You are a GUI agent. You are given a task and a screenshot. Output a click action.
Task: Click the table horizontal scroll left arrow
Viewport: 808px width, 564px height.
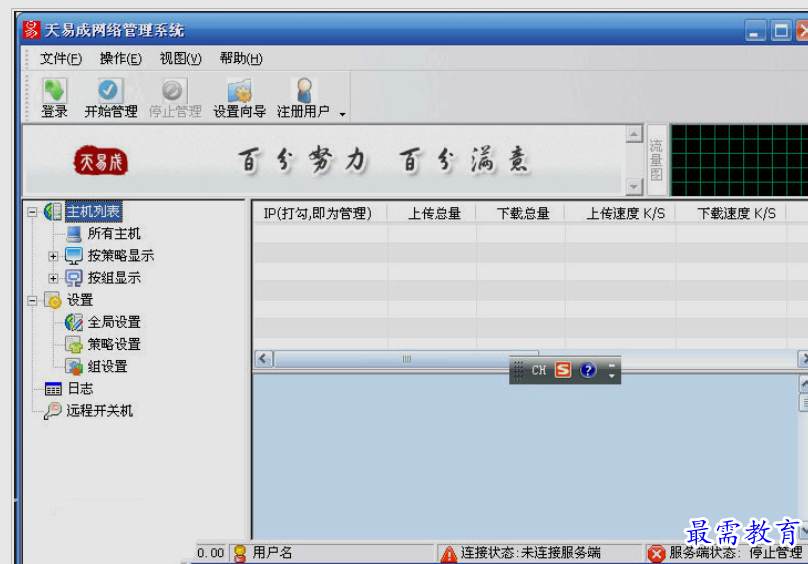point(264,358)
